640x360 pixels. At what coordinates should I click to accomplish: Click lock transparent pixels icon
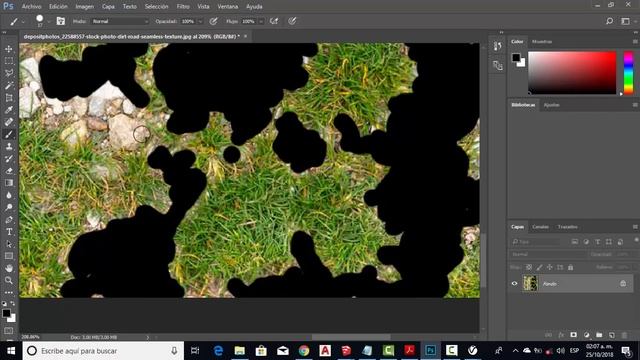[x=529, y=267]
